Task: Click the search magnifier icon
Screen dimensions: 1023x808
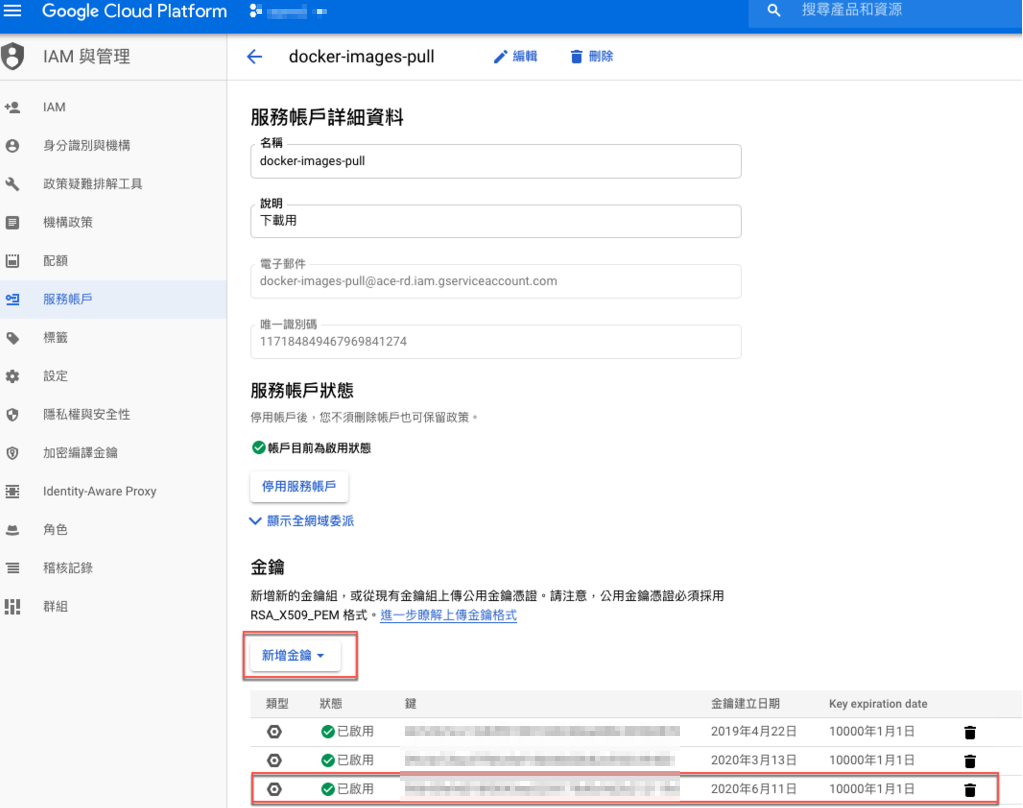Action: click(x=773, y=10)
